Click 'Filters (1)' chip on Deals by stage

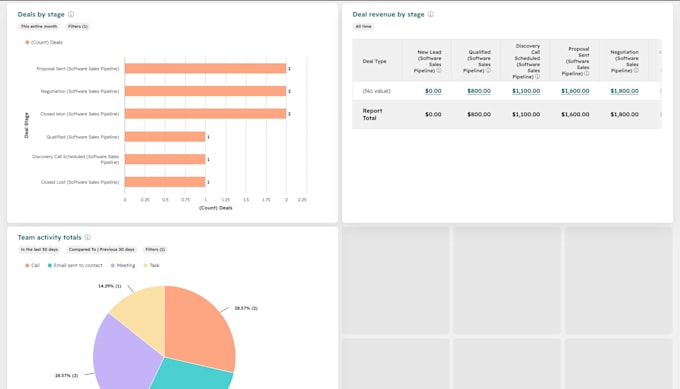[x=78, y=26]
